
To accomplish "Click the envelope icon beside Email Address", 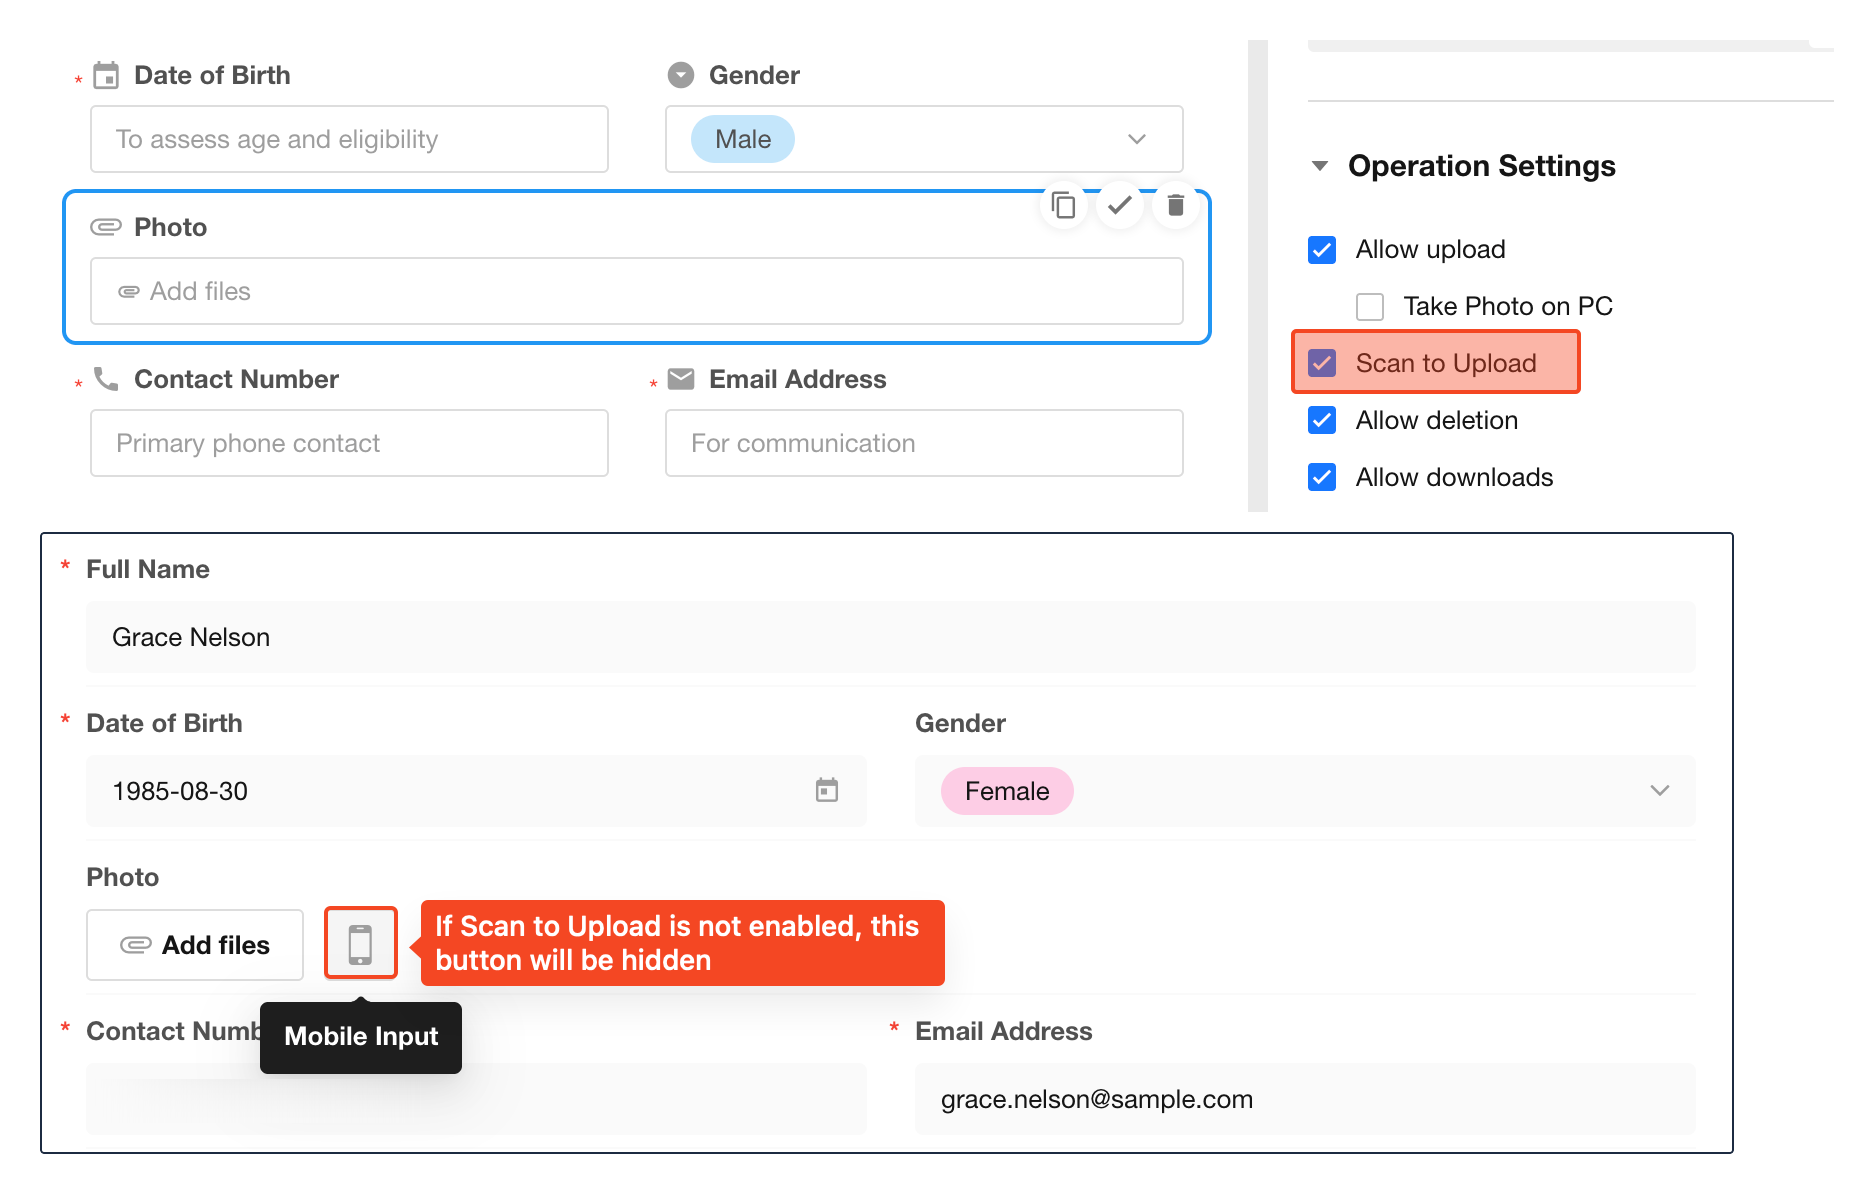I will coord(681,379).
